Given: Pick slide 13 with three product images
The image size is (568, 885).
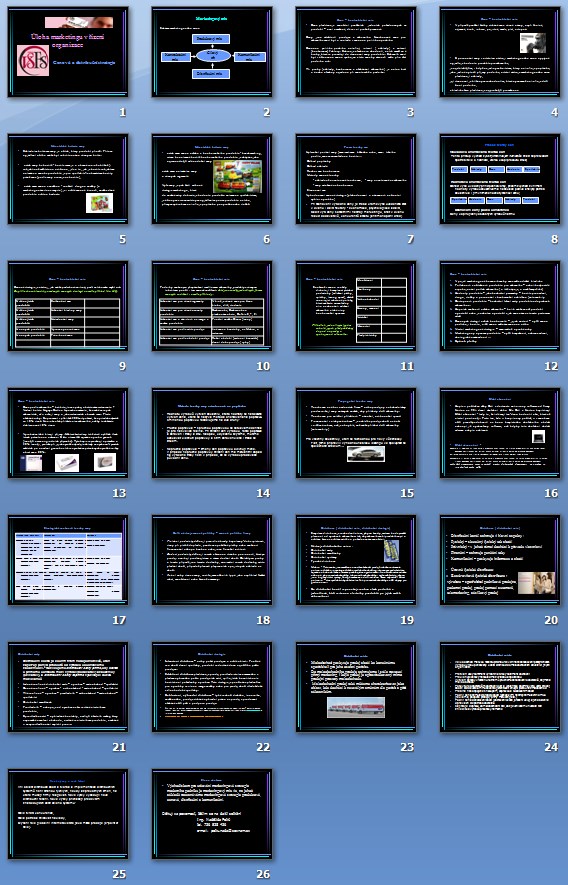Looking at the screenshot, I should [x=68, y=433].
